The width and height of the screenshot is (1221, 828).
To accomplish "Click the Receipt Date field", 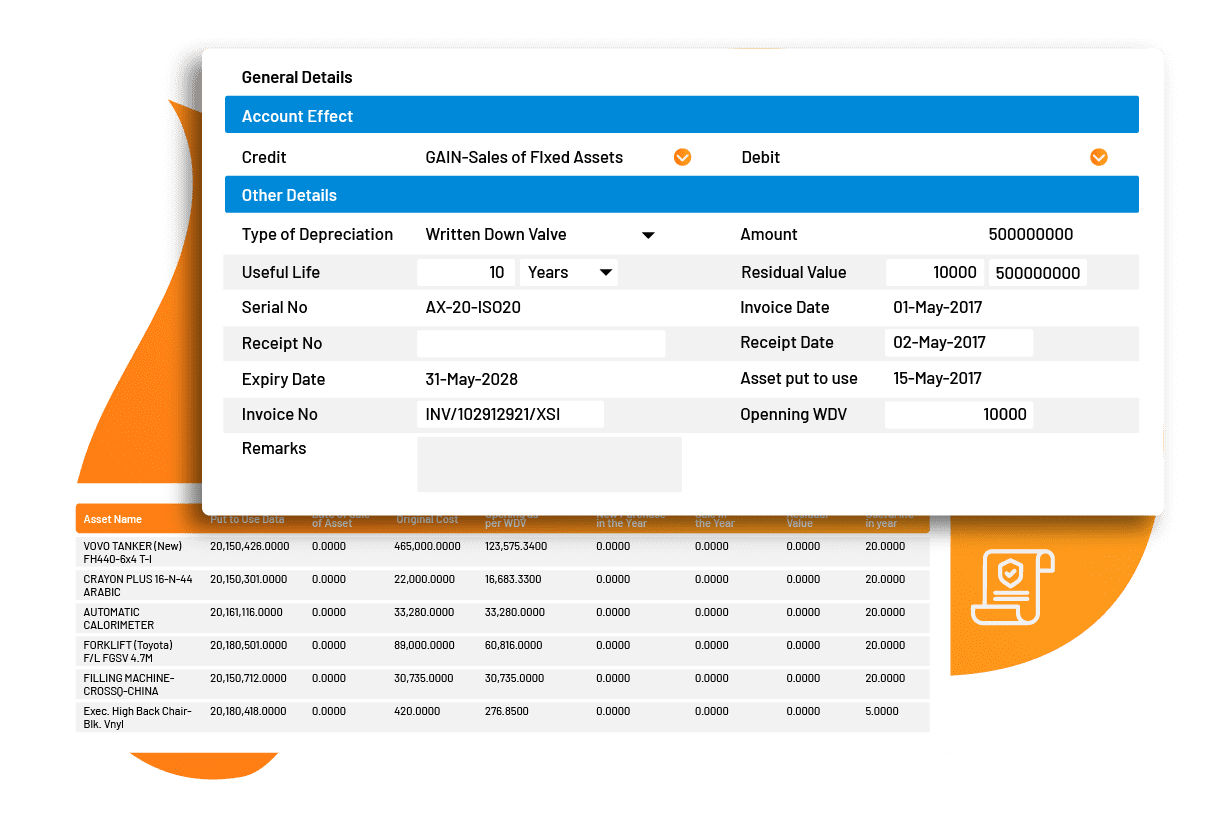I will click(x=958, y=342).
